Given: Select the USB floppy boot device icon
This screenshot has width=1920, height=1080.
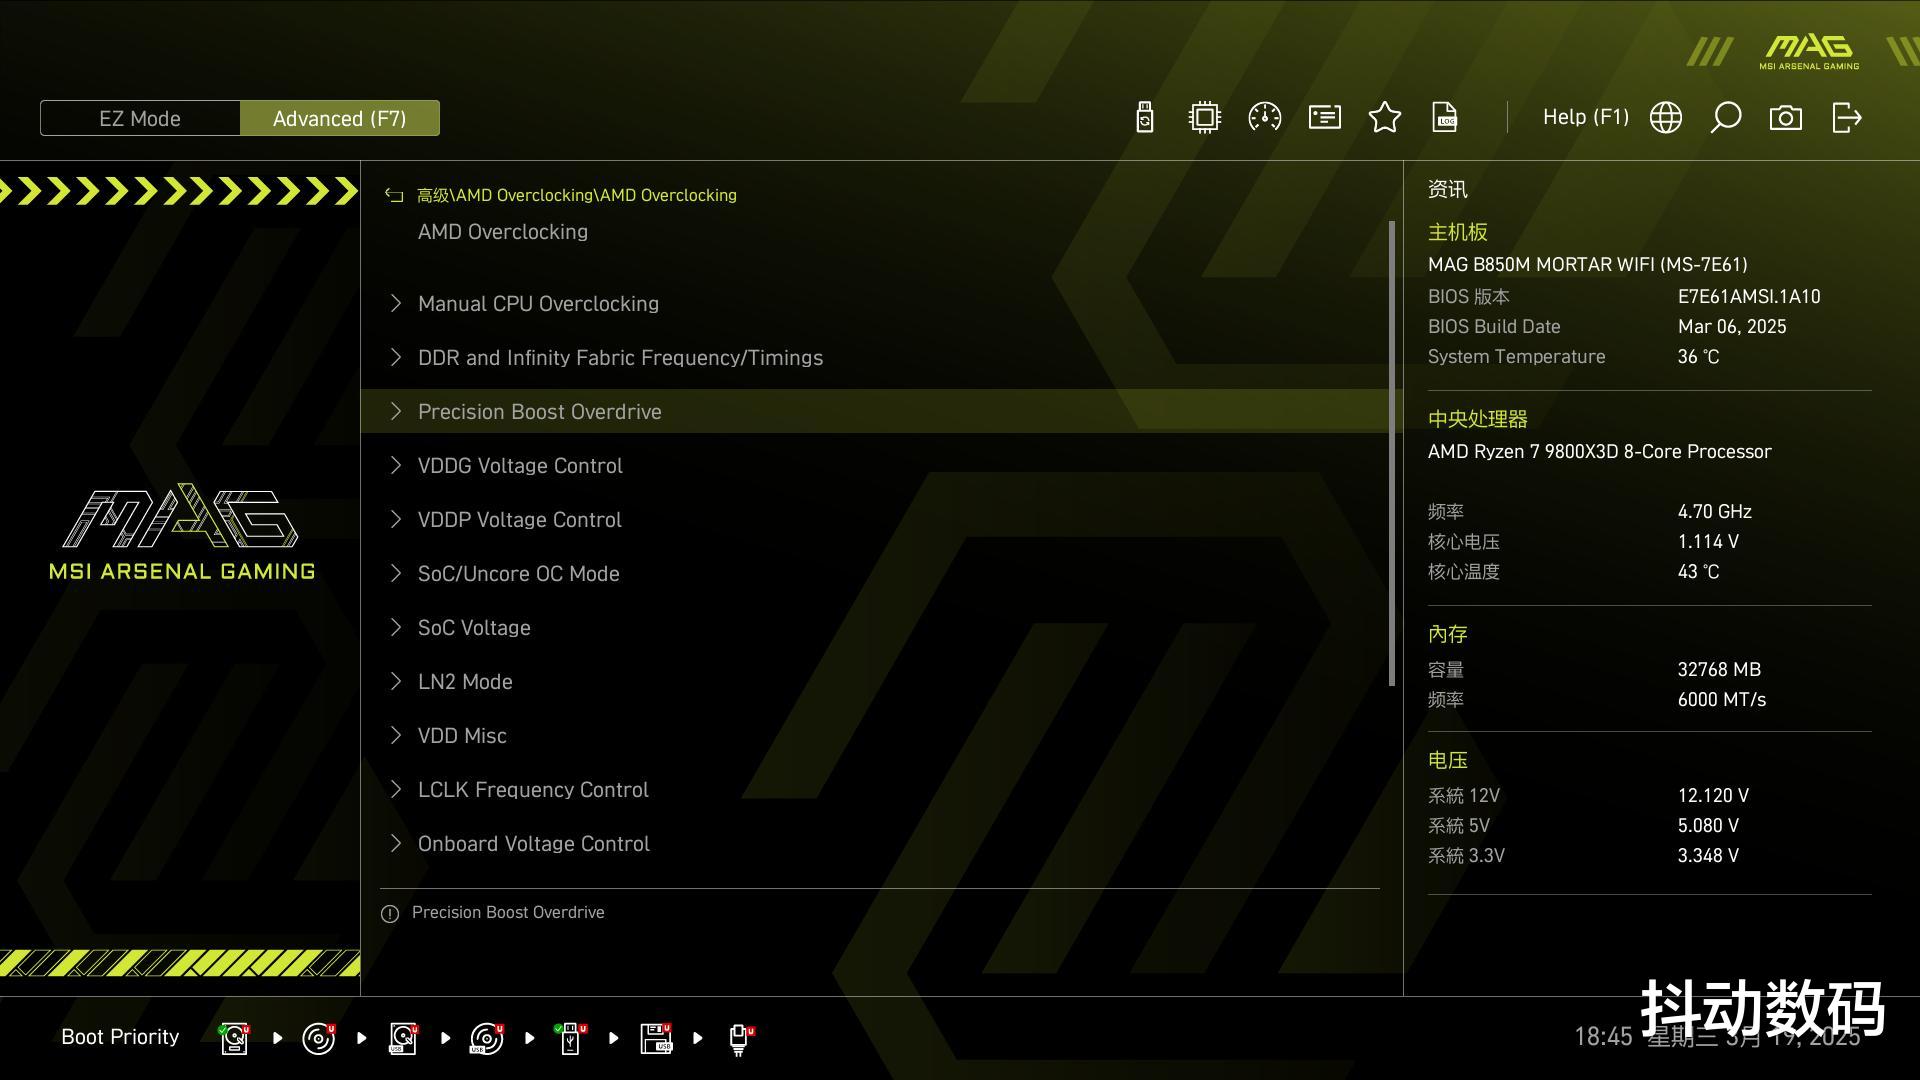Looking at the screenshot, I should [656, 1038].
